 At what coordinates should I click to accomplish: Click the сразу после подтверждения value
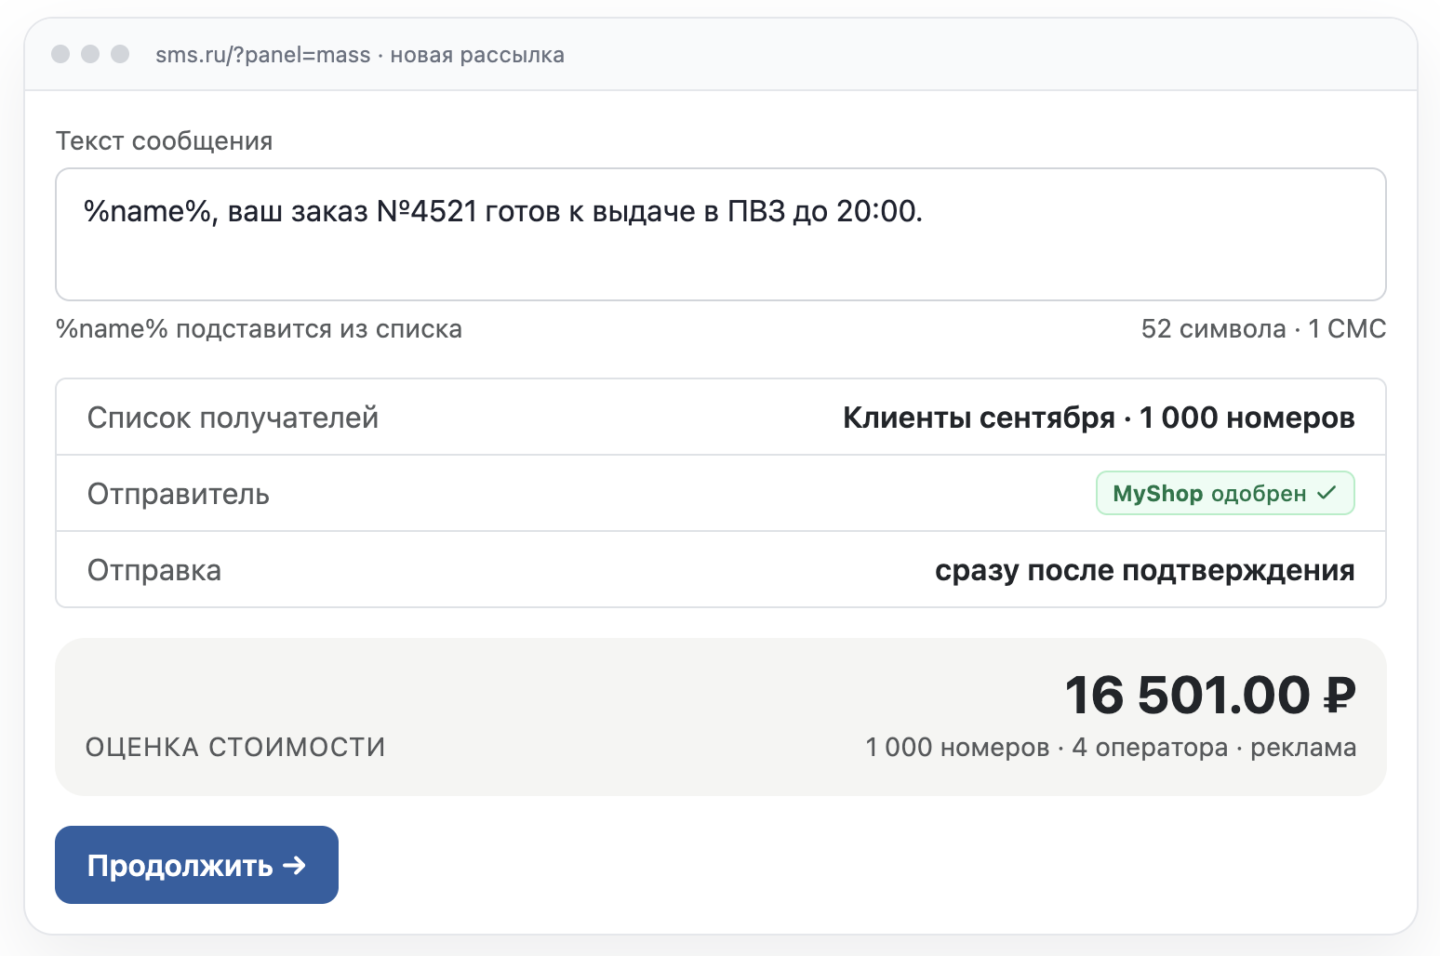[1145, 570]
